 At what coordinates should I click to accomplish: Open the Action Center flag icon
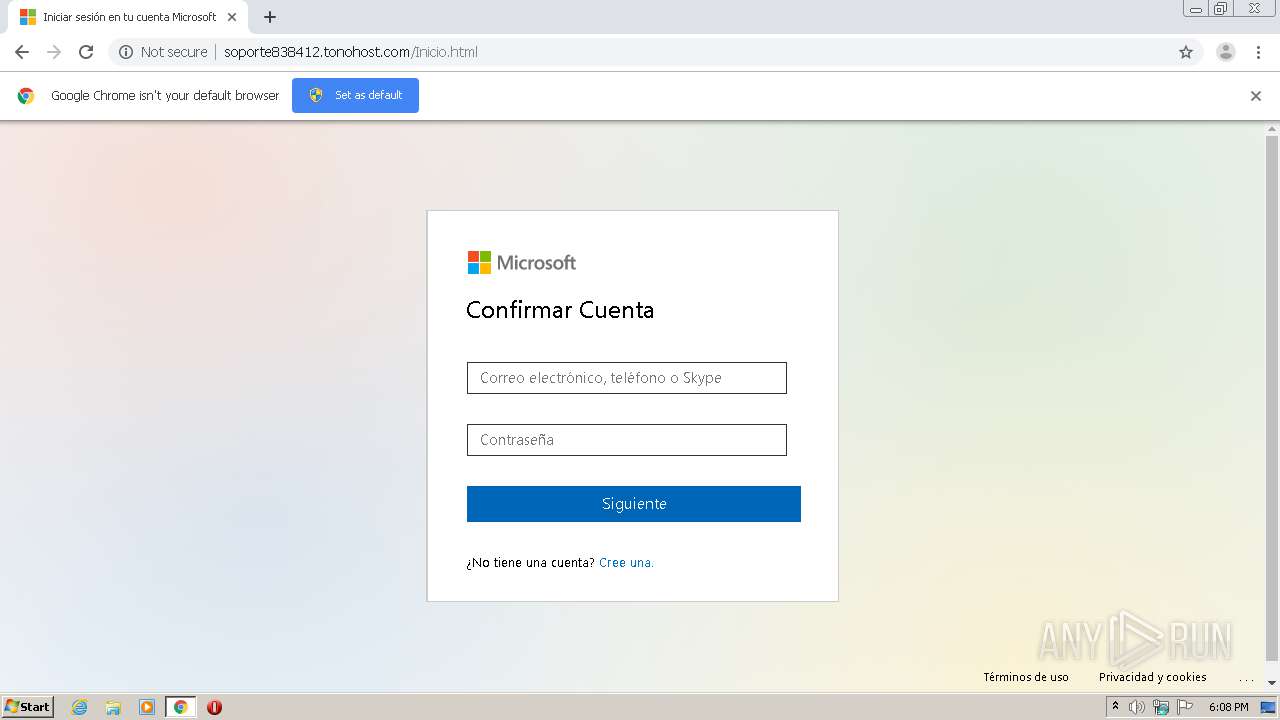[1185, 707]
